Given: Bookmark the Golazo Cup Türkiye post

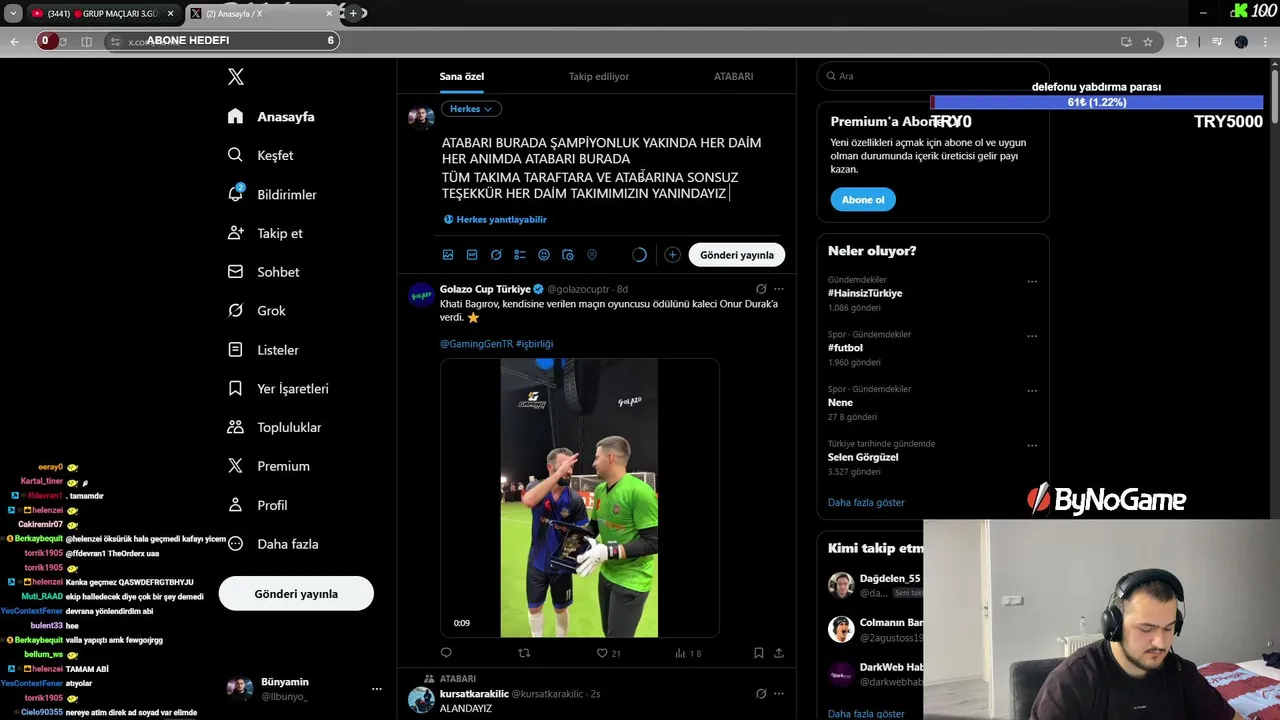Looking at the screenshot, I should click(x=759, y=653).
